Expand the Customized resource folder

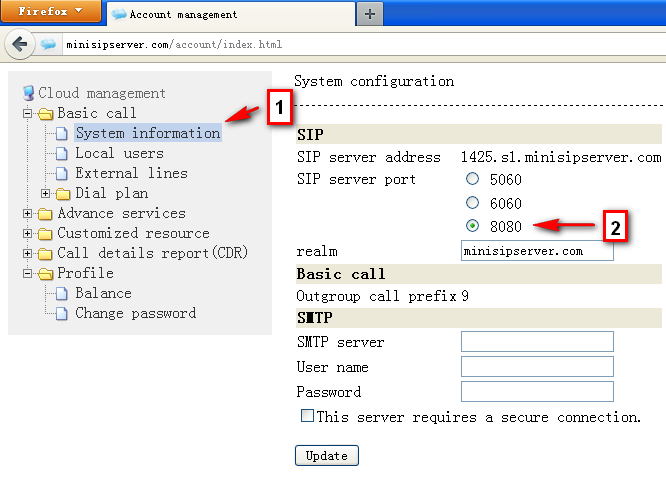[27, 233]
